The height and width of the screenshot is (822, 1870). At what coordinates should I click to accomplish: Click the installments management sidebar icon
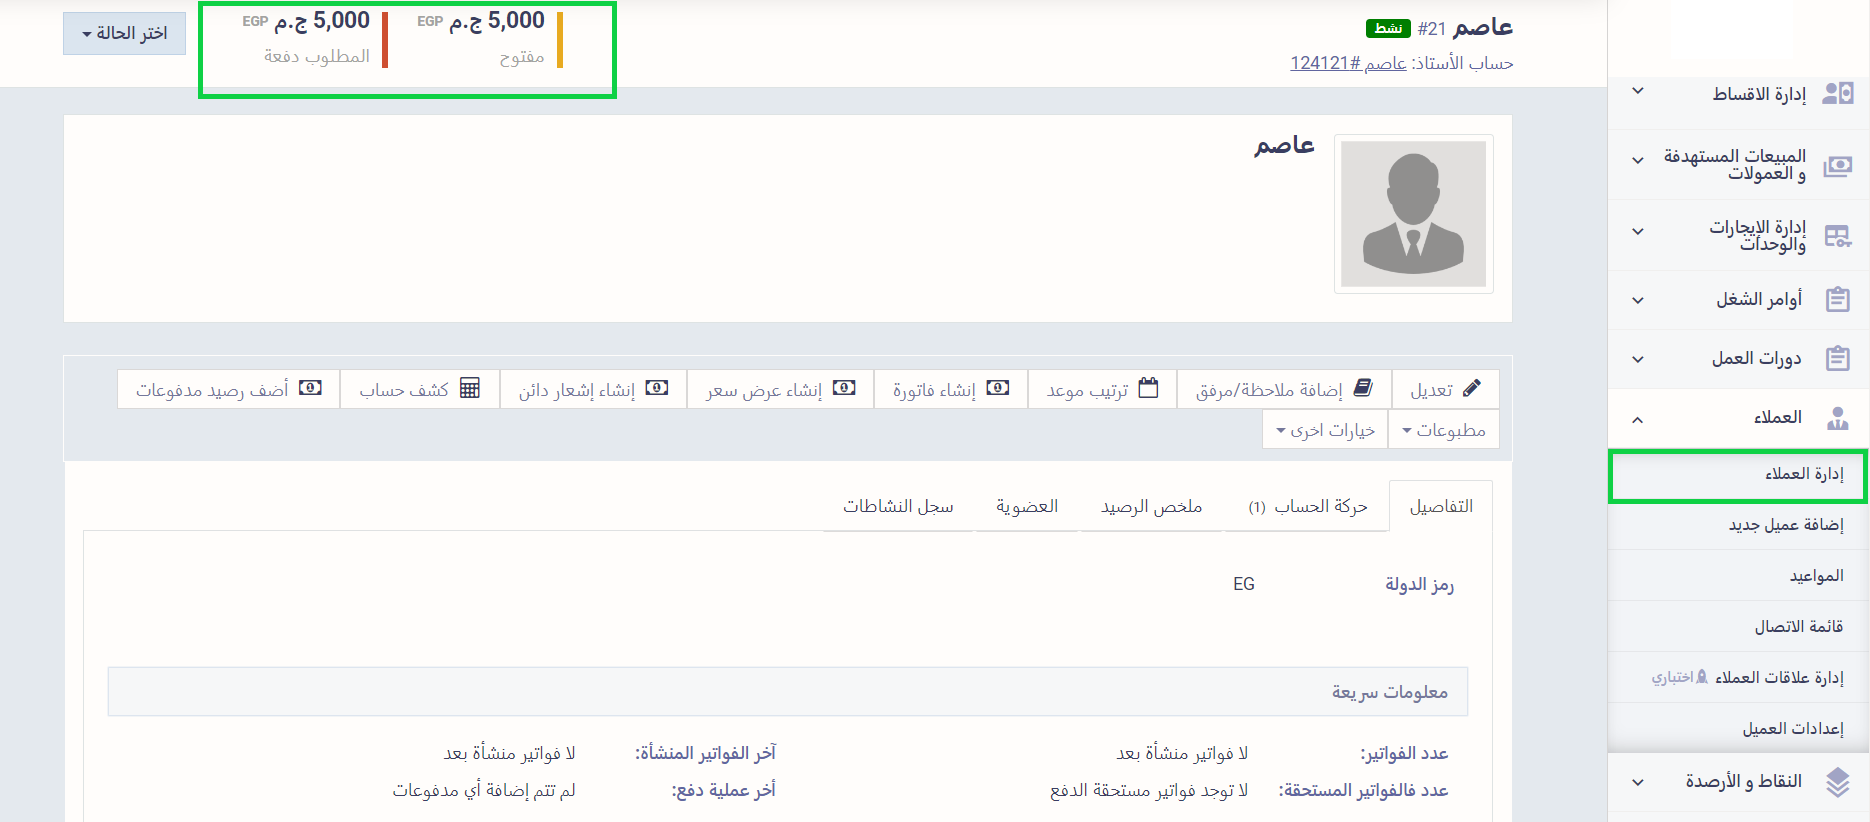point(1837,94)
